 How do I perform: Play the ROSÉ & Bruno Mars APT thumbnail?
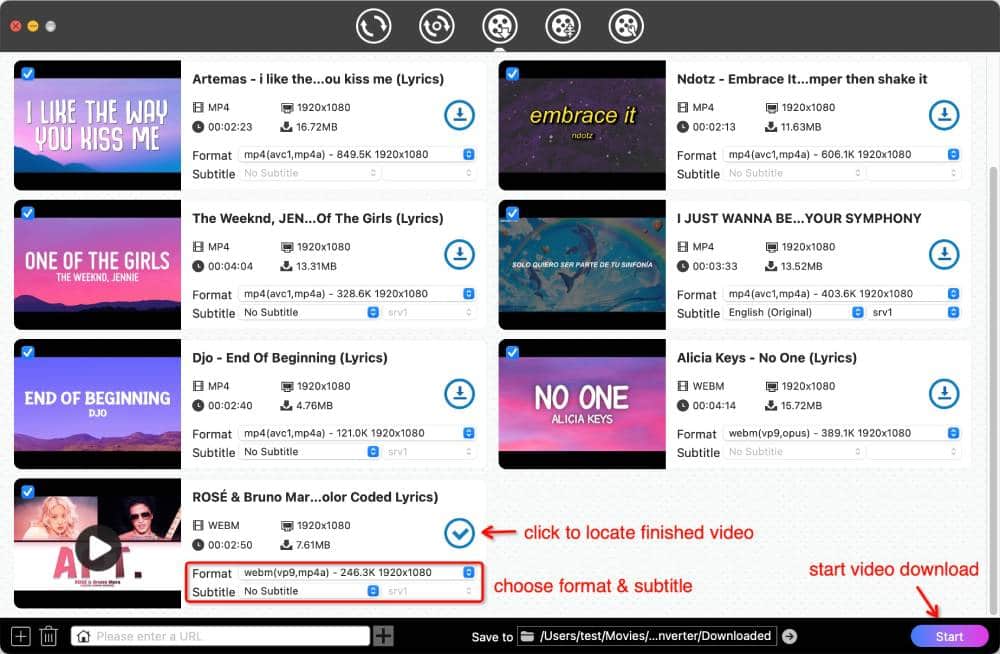[x=98, y=549]
